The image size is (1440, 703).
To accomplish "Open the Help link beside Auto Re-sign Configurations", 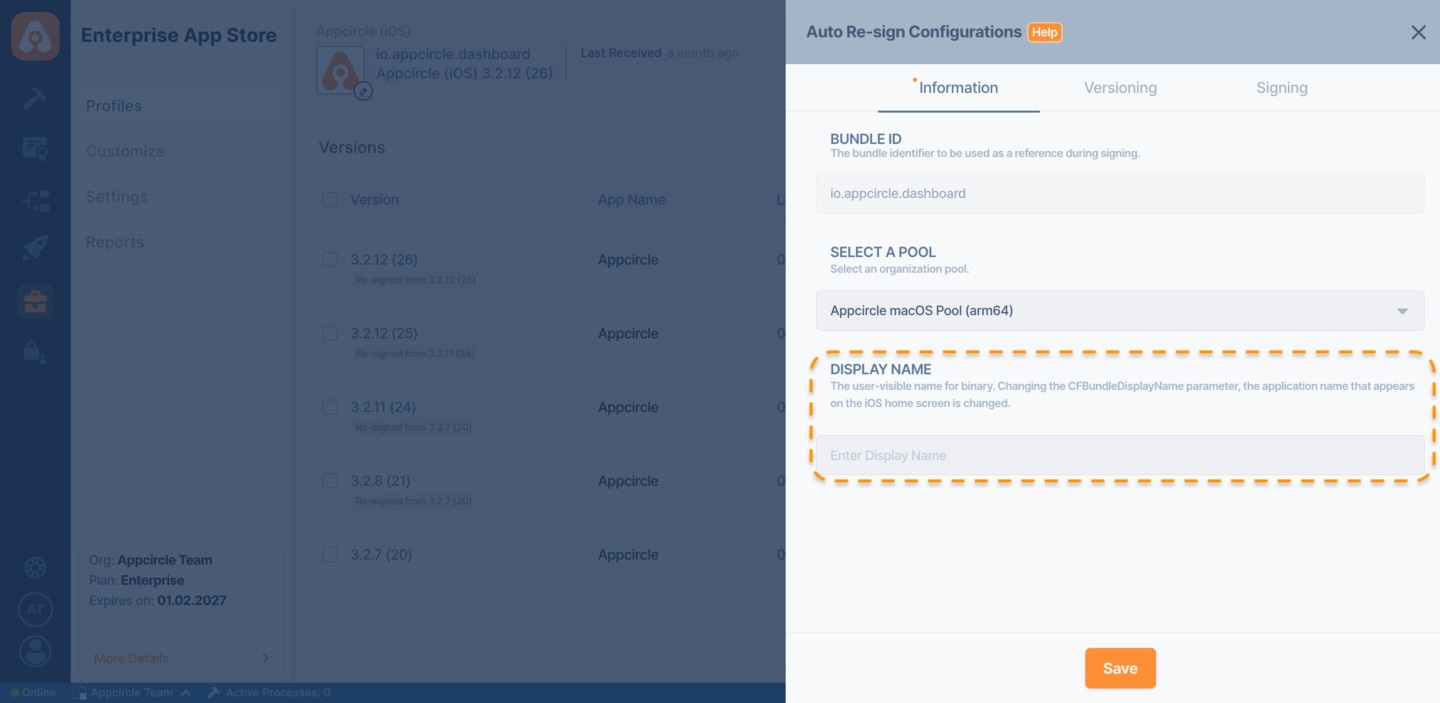I will 1044,31.
